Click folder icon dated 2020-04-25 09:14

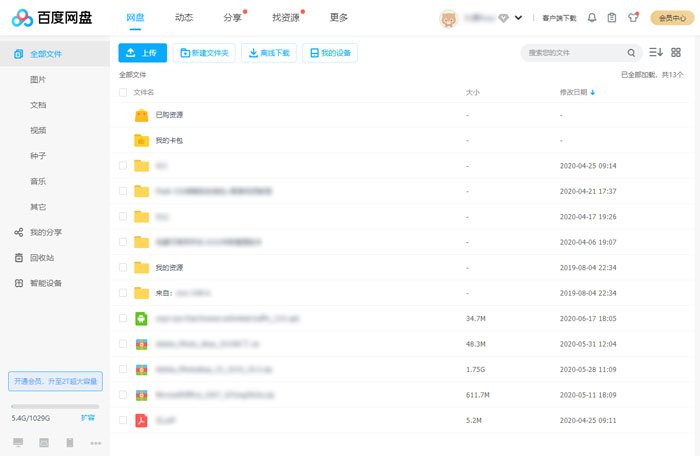[x=142, y=166]
